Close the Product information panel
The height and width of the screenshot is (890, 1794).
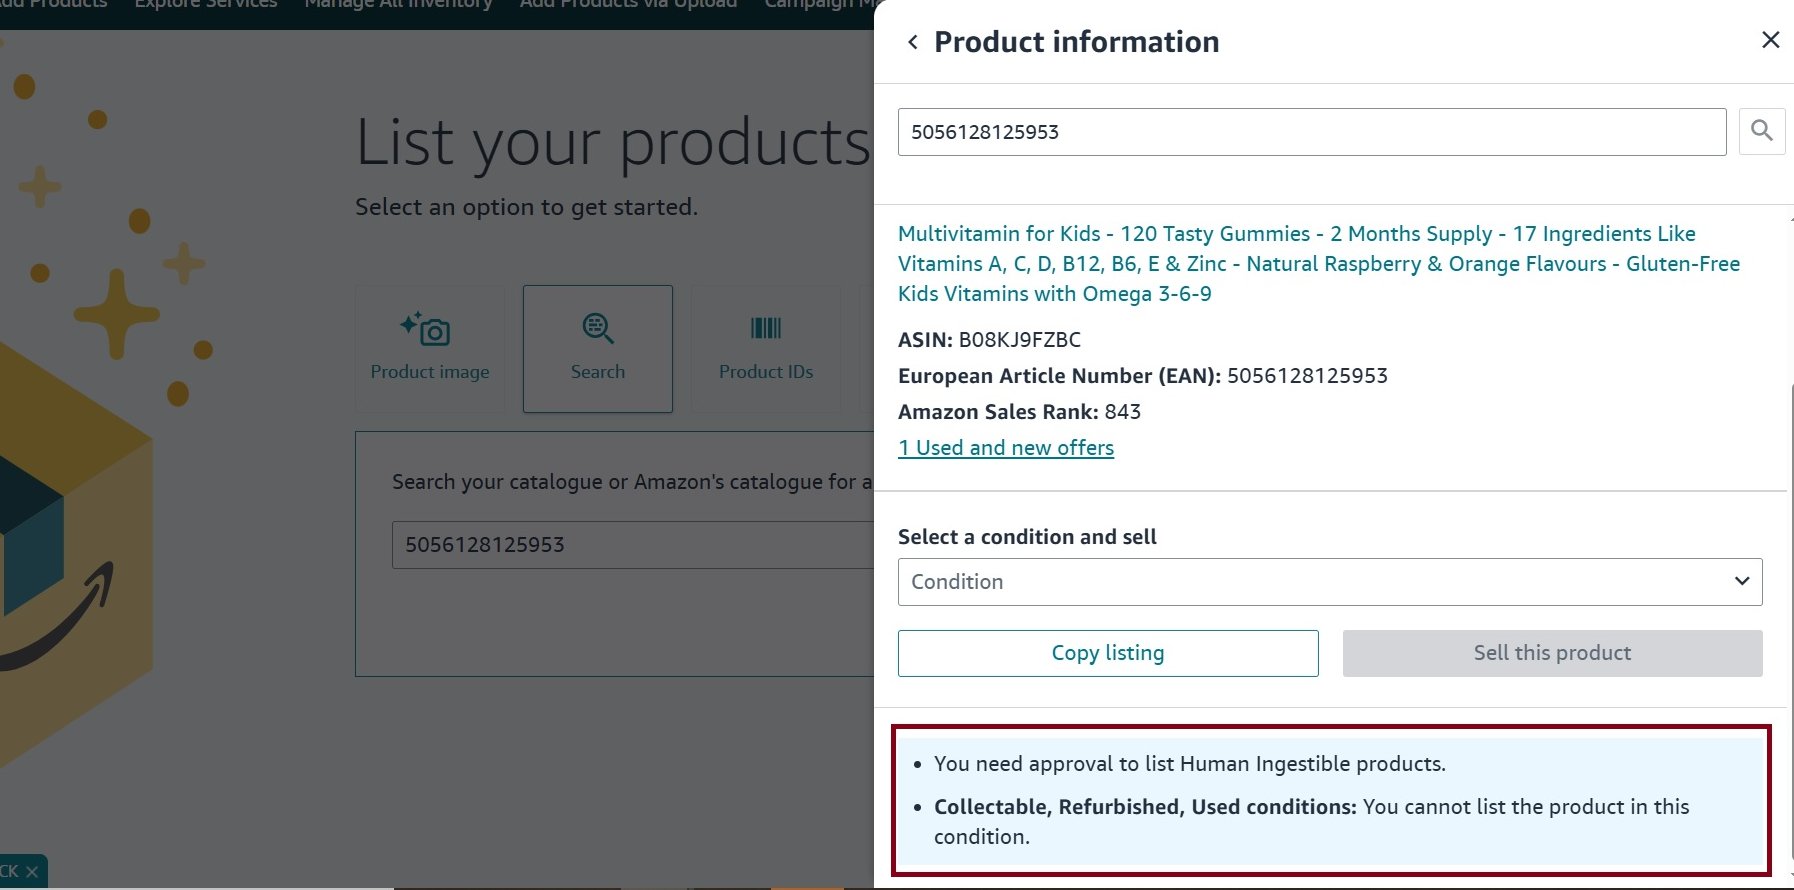tap(1770, 40)
